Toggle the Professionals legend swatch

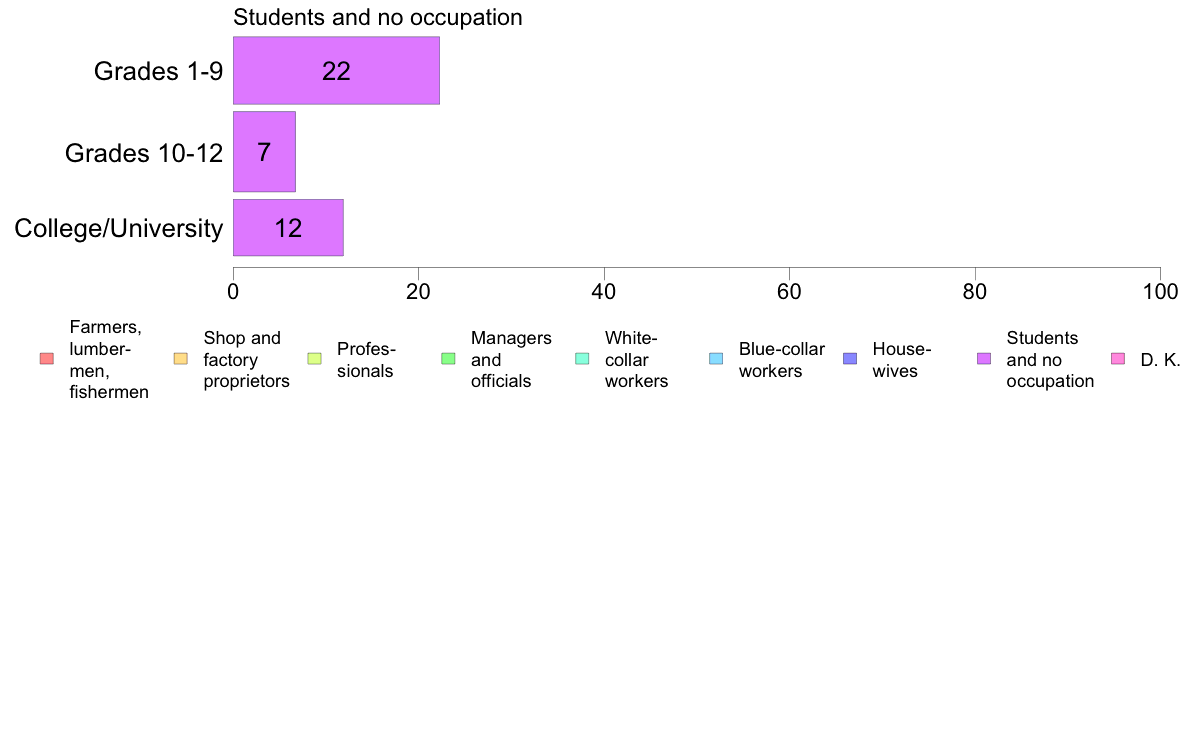(314, 359)
